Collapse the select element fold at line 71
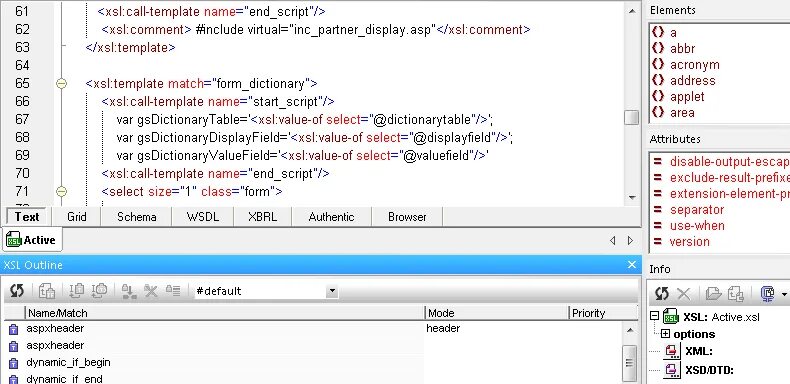This screenshot has height=384, width=790. click(61, 191)
